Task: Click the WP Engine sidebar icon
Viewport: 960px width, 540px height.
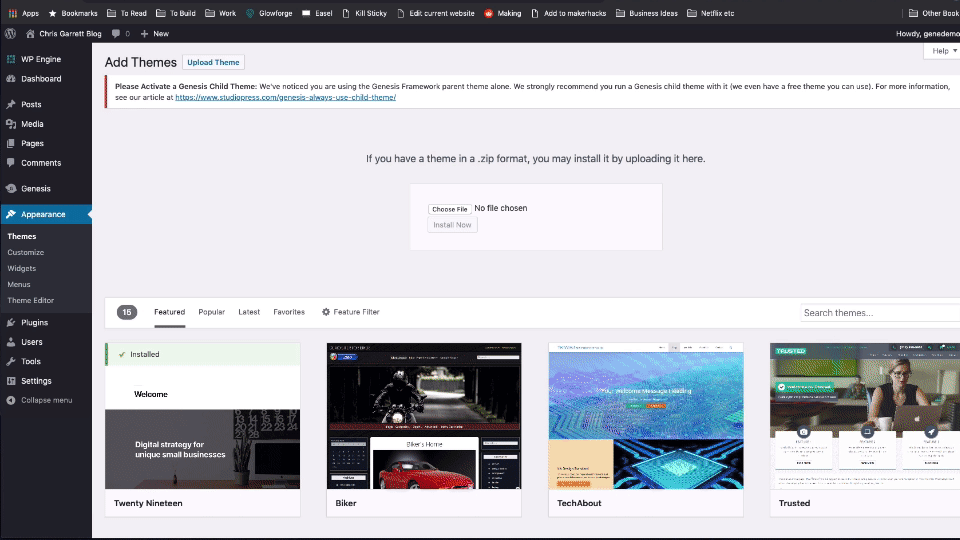Action: pyautogui.click(x=11, y=59)
